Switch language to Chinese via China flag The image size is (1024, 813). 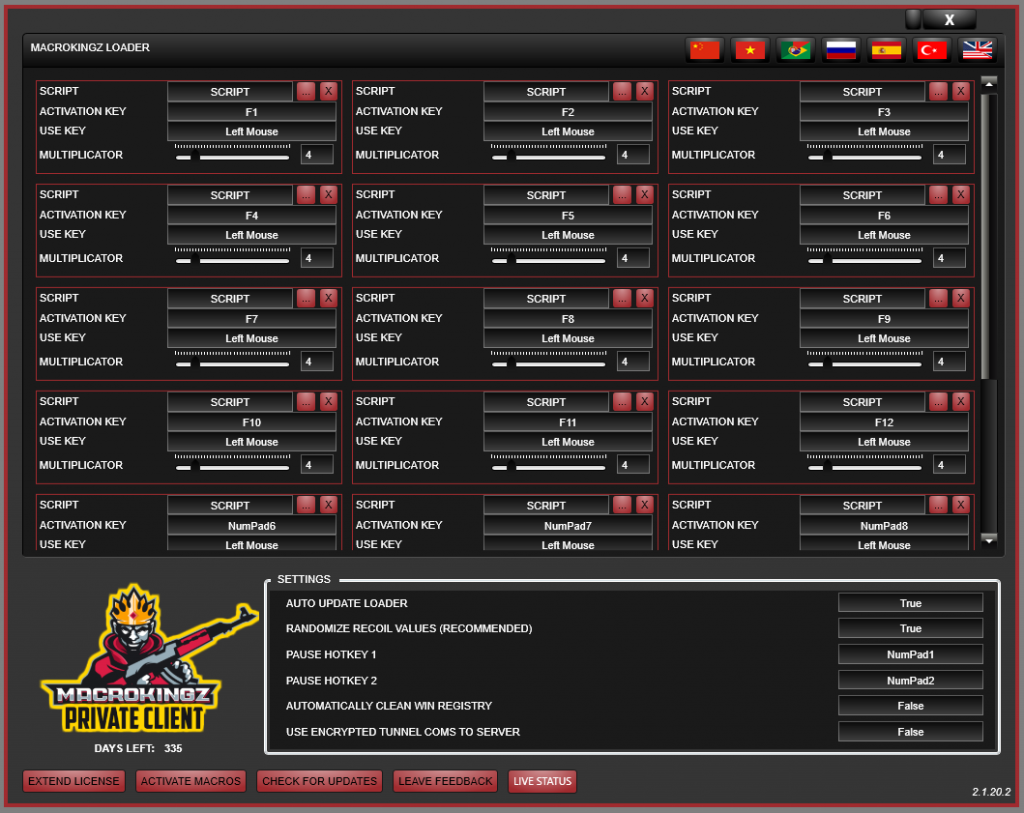click(705, 50)
